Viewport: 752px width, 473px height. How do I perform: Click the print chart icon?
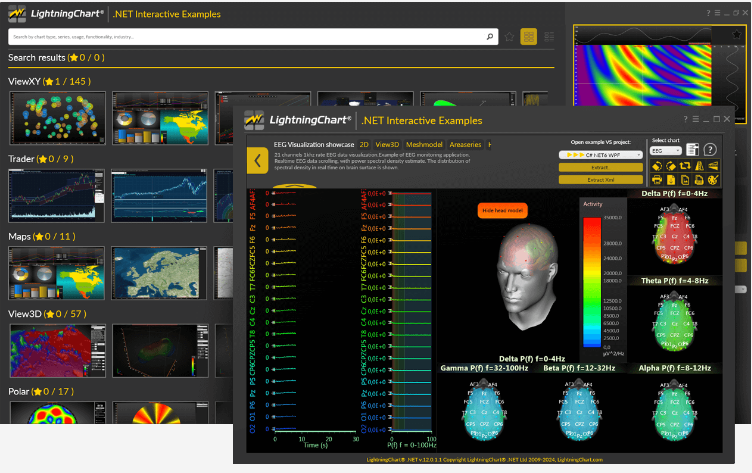tap(657, 180)
